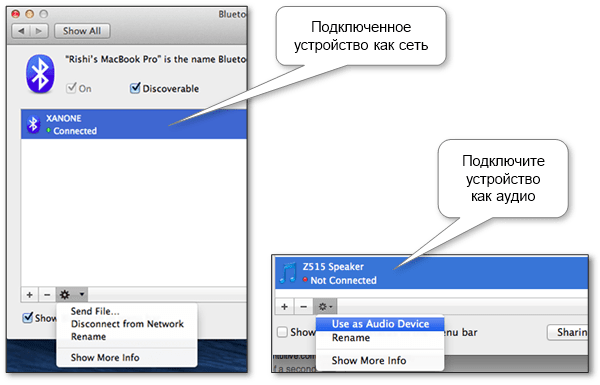The width and height of the screenshot is (600, 385).
Task: Choose Disconnect from Network
Action: (x=127, y=324)
